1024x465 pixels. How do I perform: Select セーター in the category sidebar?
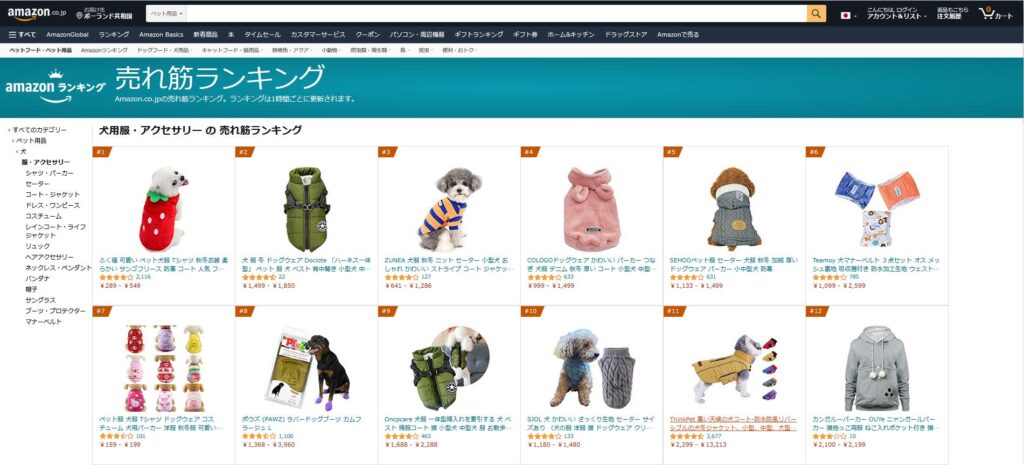pyautogui.click(x=37, y=184)
